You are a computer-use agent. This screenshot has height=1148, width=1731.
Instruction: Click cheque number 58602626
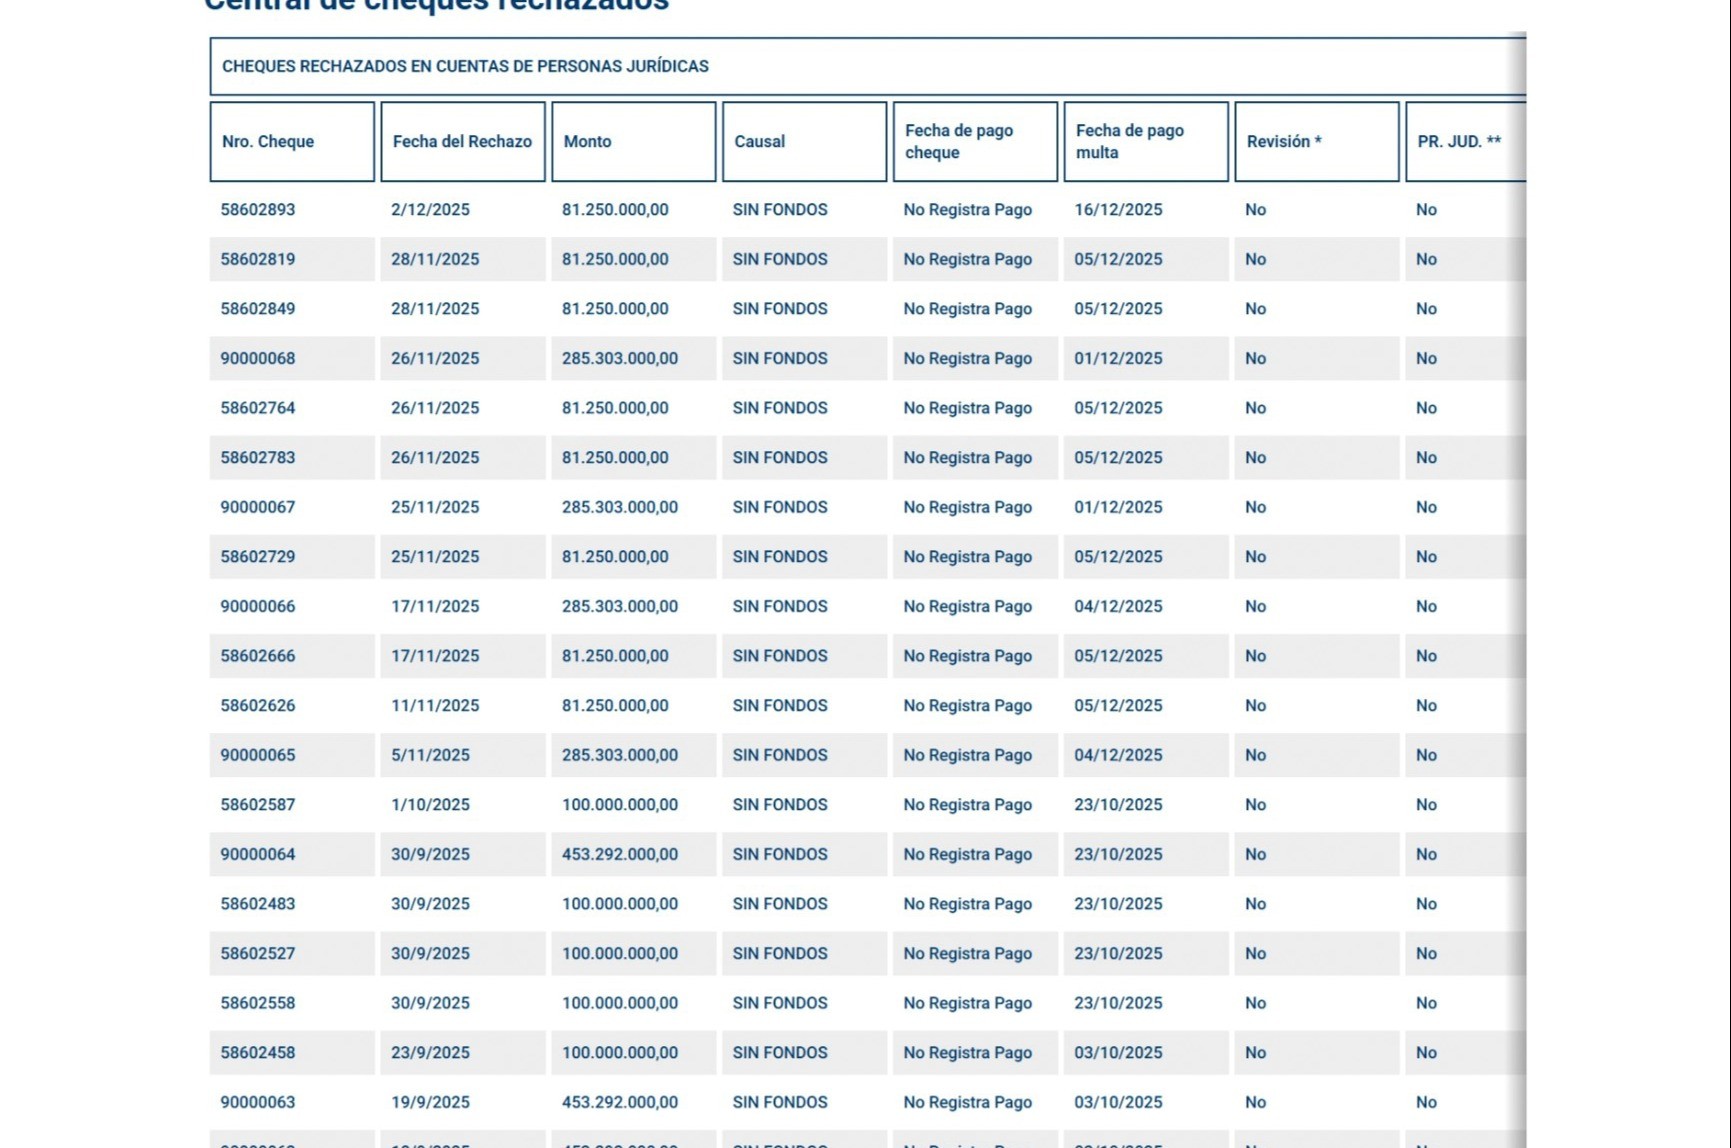pos(258,706)
